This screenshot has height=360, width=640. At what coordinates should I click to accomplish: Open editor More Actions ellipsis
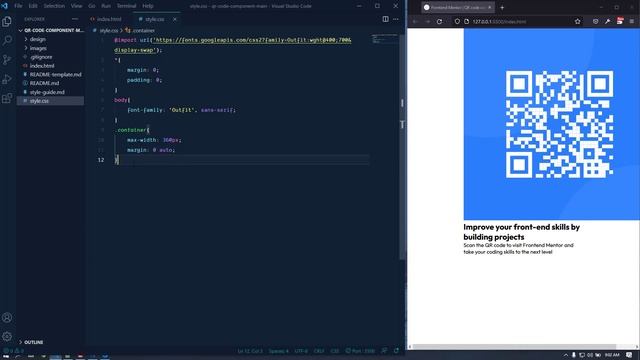coord(396,19)
